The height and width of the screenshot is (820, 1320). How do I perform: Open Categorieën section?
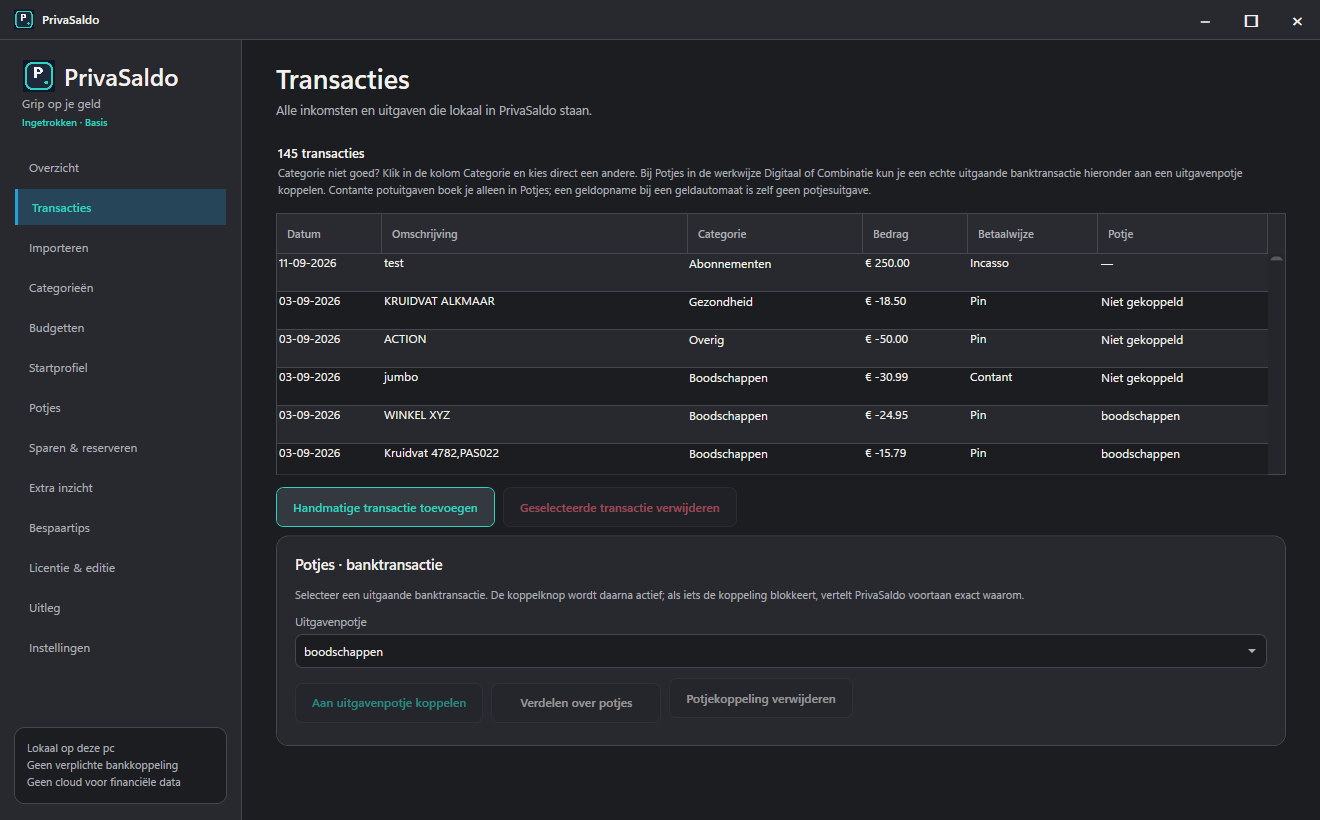click(120, 288)
